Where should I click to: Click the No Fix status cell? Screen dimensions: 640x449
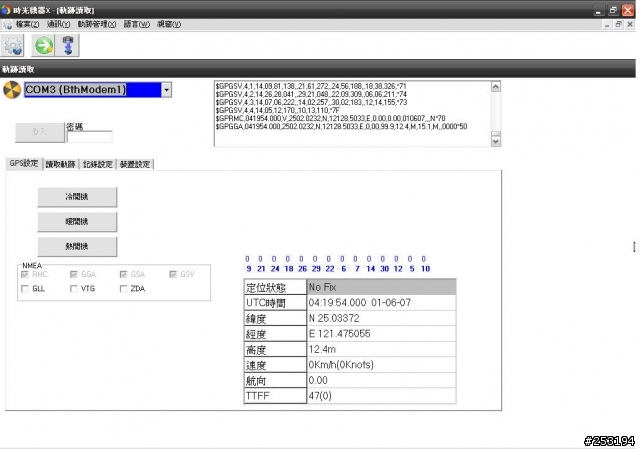tap(381, 287)
